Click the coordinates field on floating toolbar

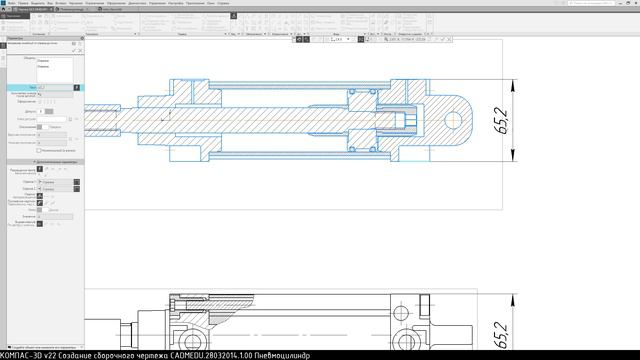(x=407, y=39)
